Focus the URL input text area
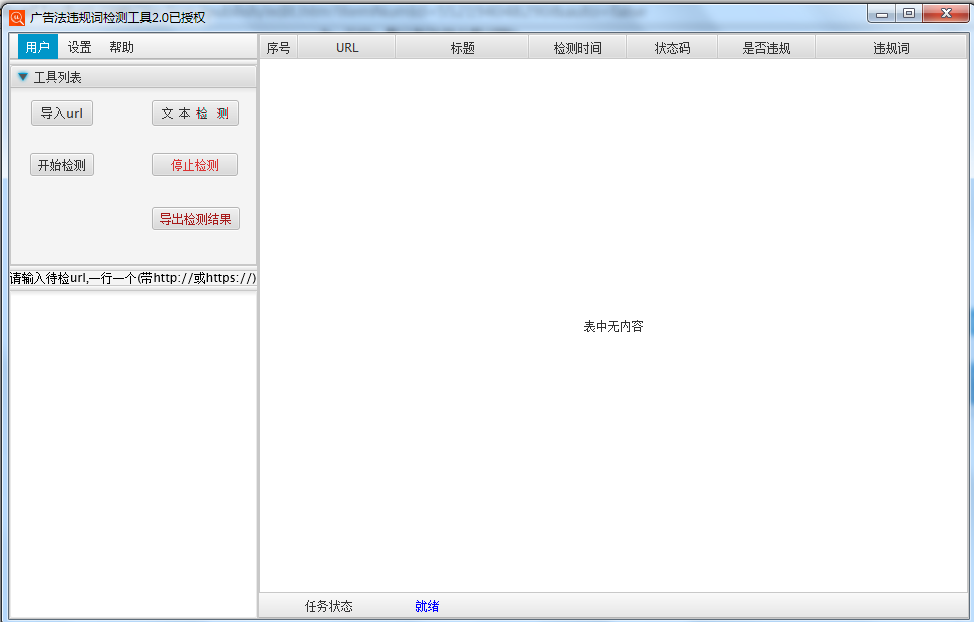Screen dimensions: 974x622 click(133, 450)
